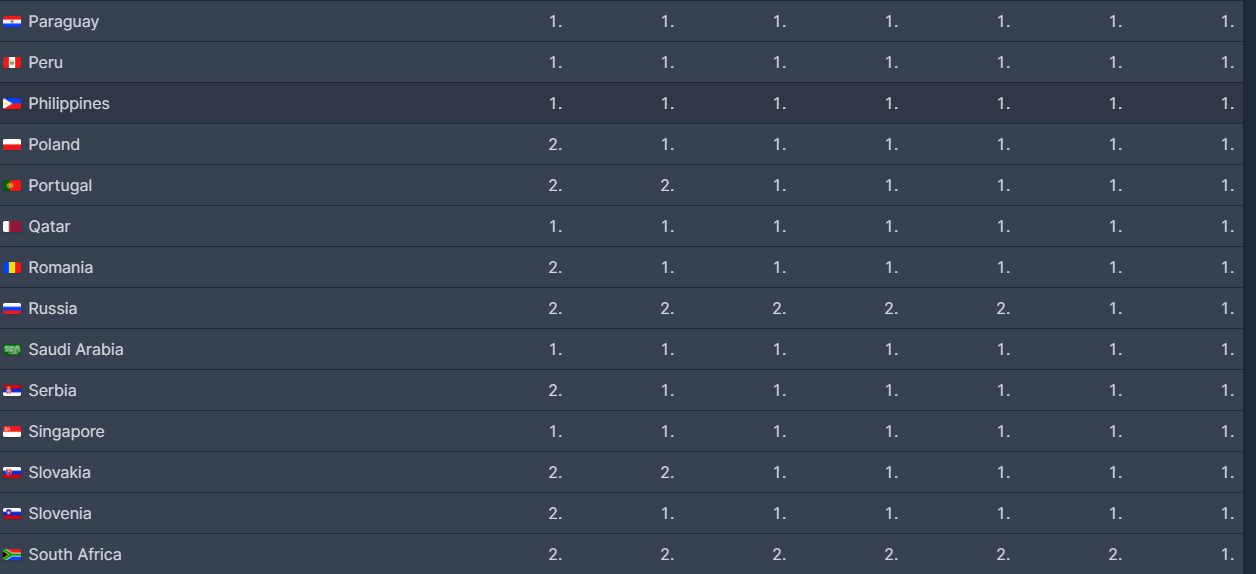Open the Slovenia country name
The height and width of the screenshot is (574, 1256).
click(x=59, y=513)
